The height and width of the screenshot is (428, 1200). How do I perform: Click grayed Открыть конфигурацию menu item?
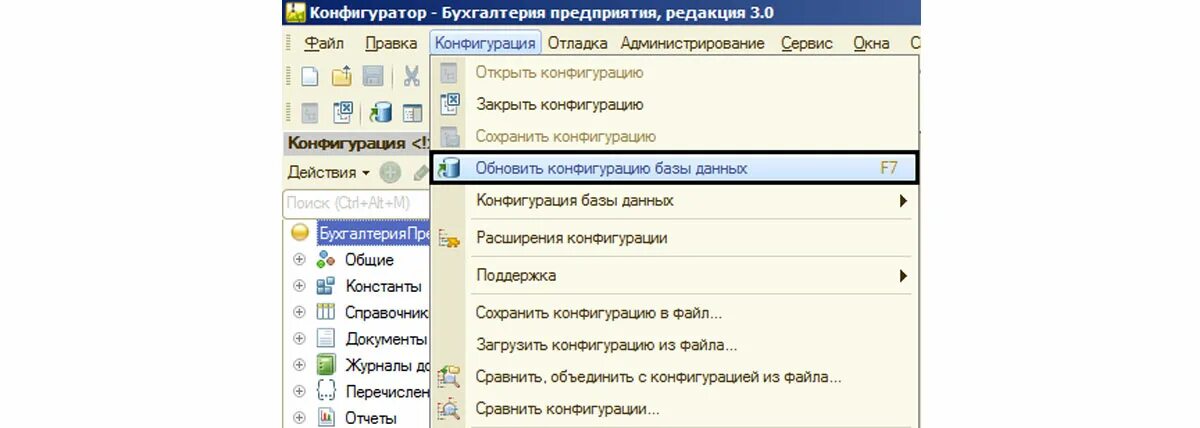click(x=675, y=72)
